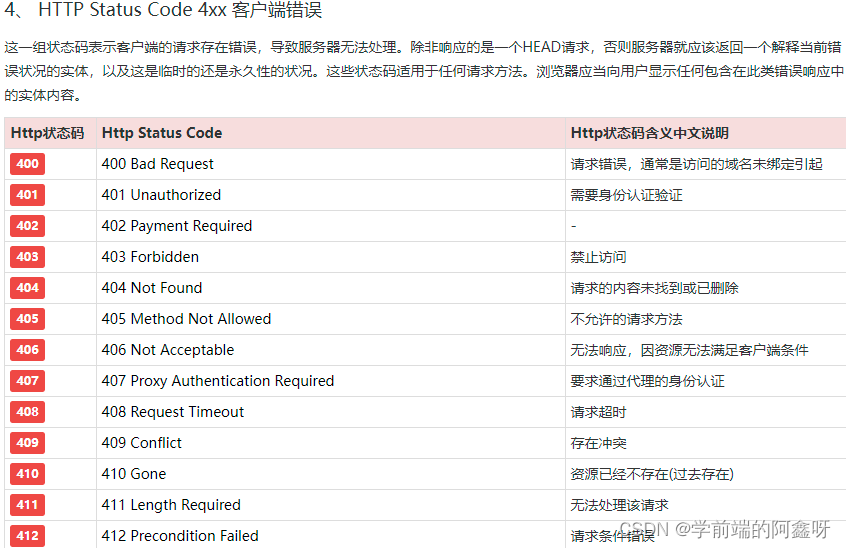The height and width of the screenshot is (548, 846).
Task: Click the '409 Conflict' cell
Action: [330, 443]
